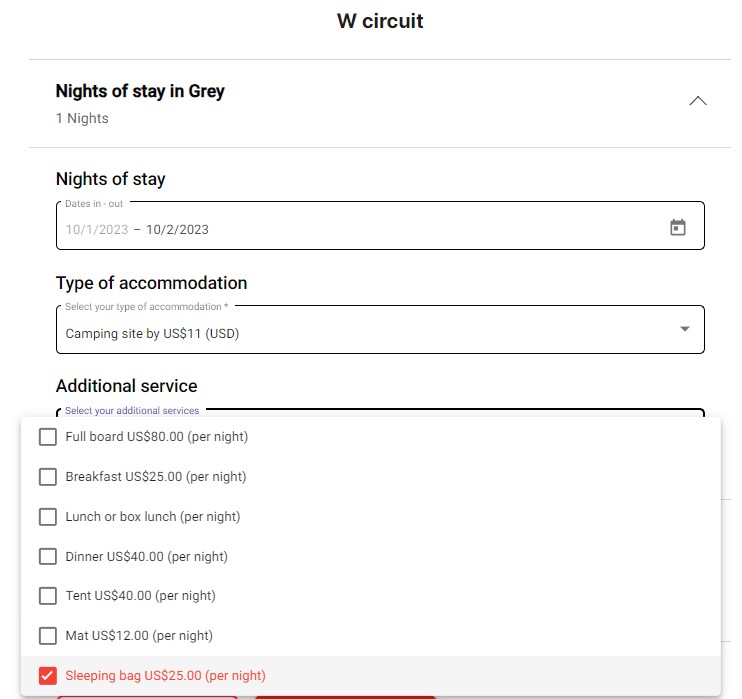This screenshot has width=742, height=699.
Task: Click the end date 10/2/2023
Action: click(x=177, y=230)
